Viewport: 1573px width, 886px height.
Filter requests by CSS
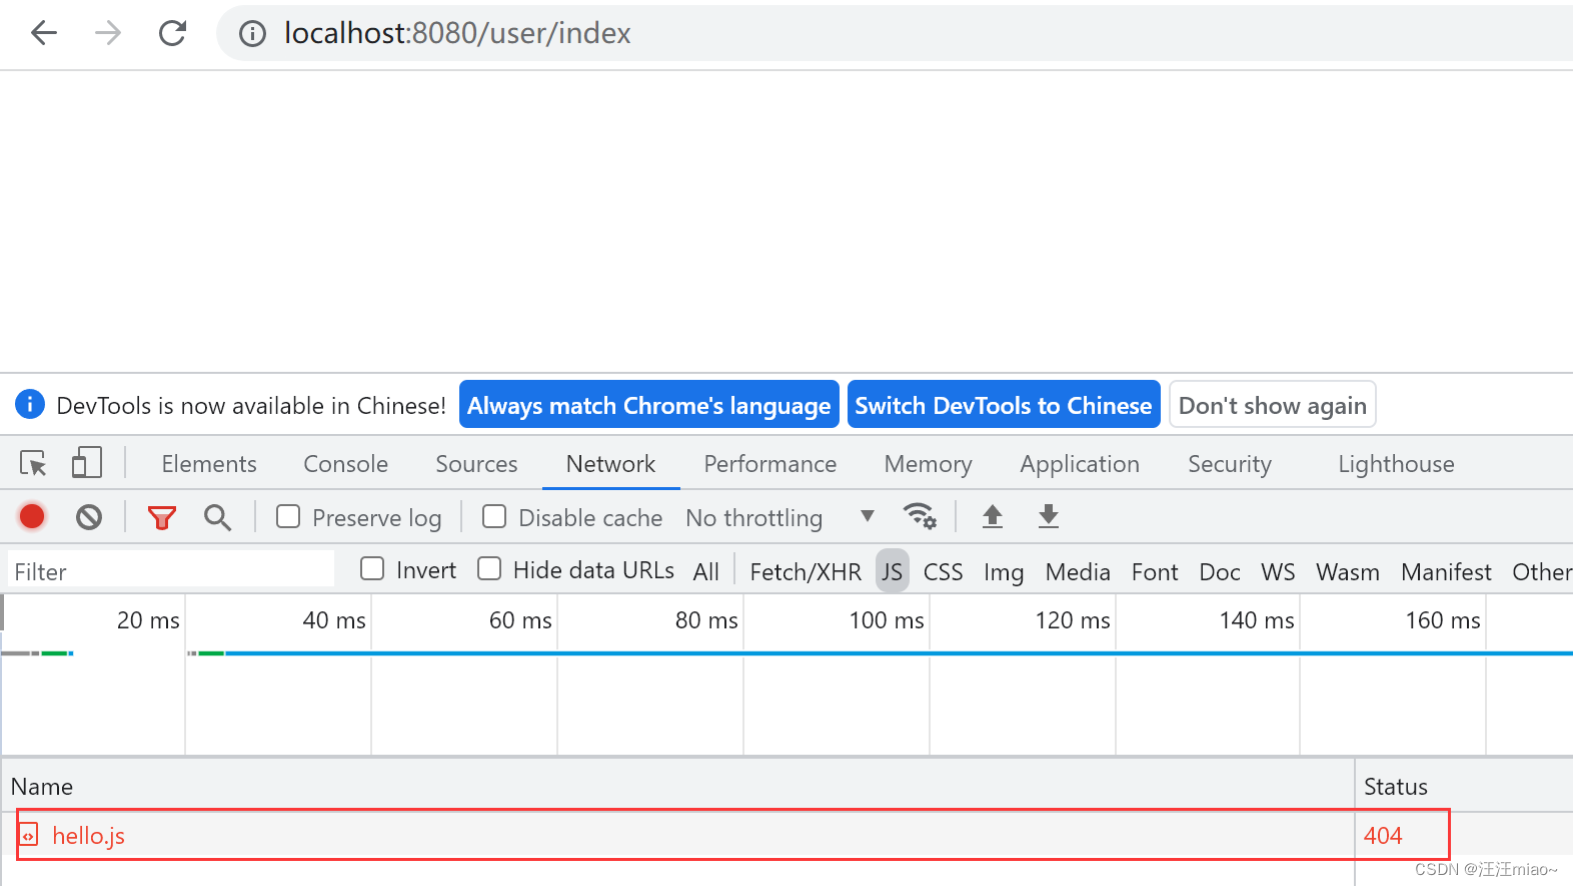click(943, 572)
